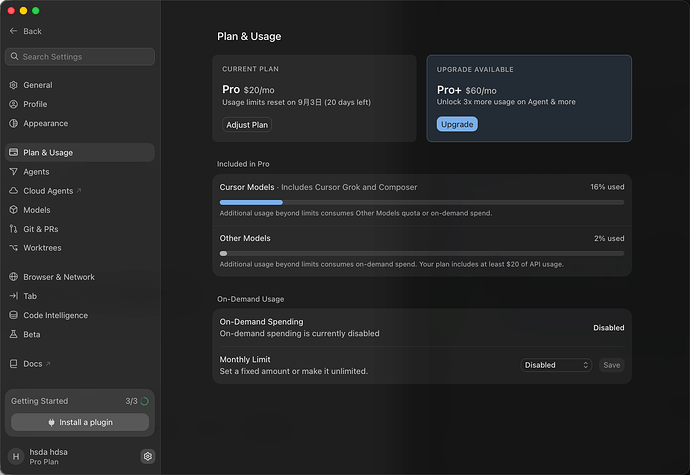Click the Git & PRs branch icon
Viewport: 690px width, 475px height.
pyautogui.click(x=14, y=229)
